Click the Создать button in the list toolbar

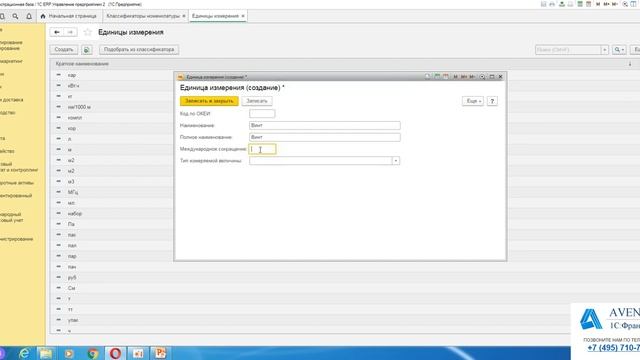tap(64, 50)
